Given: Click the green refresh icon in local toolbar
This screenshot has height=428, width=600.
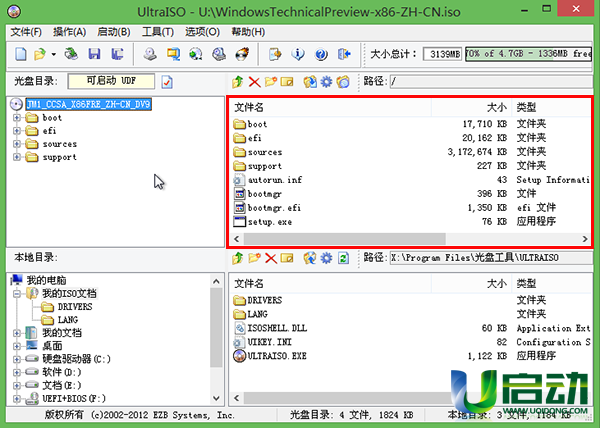Looking at the screenshot, I should click(x=343, y=258).
